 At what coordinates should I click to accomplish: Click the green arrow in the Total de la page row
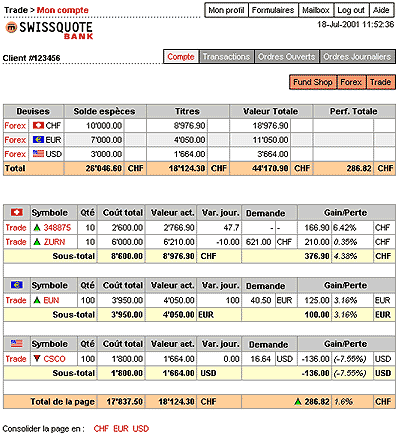pyautogui.click(x=298, y=402)
